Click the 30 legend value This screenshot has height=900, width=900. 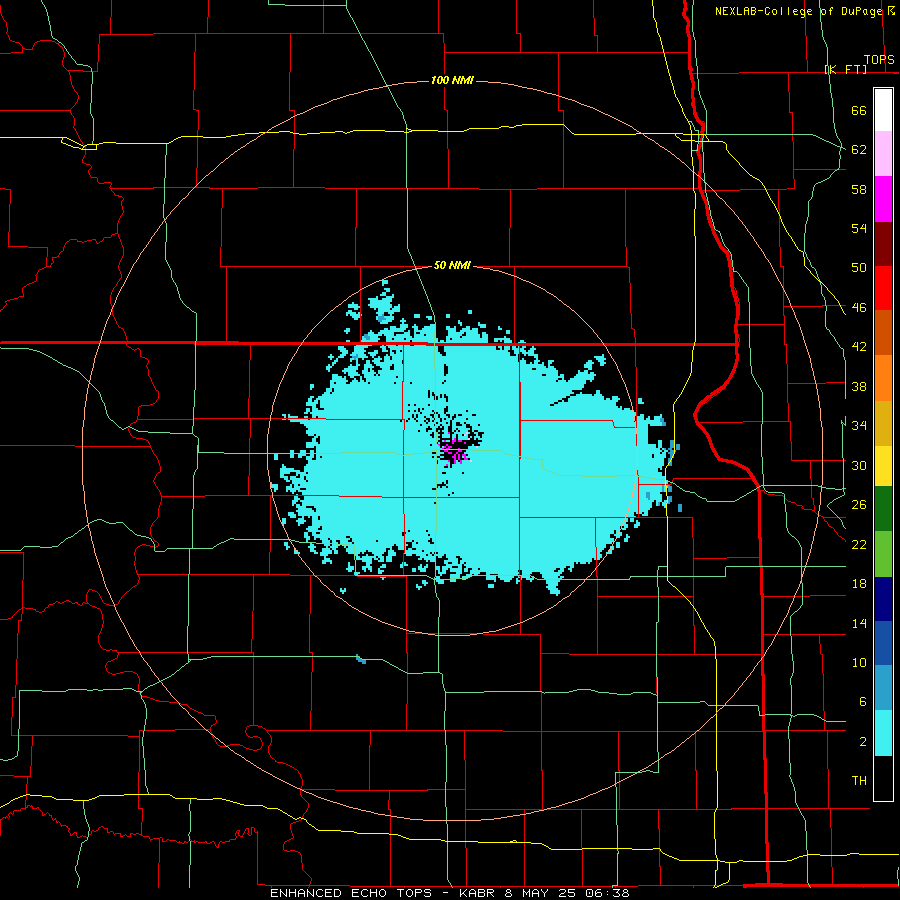[x=859, y=465]
